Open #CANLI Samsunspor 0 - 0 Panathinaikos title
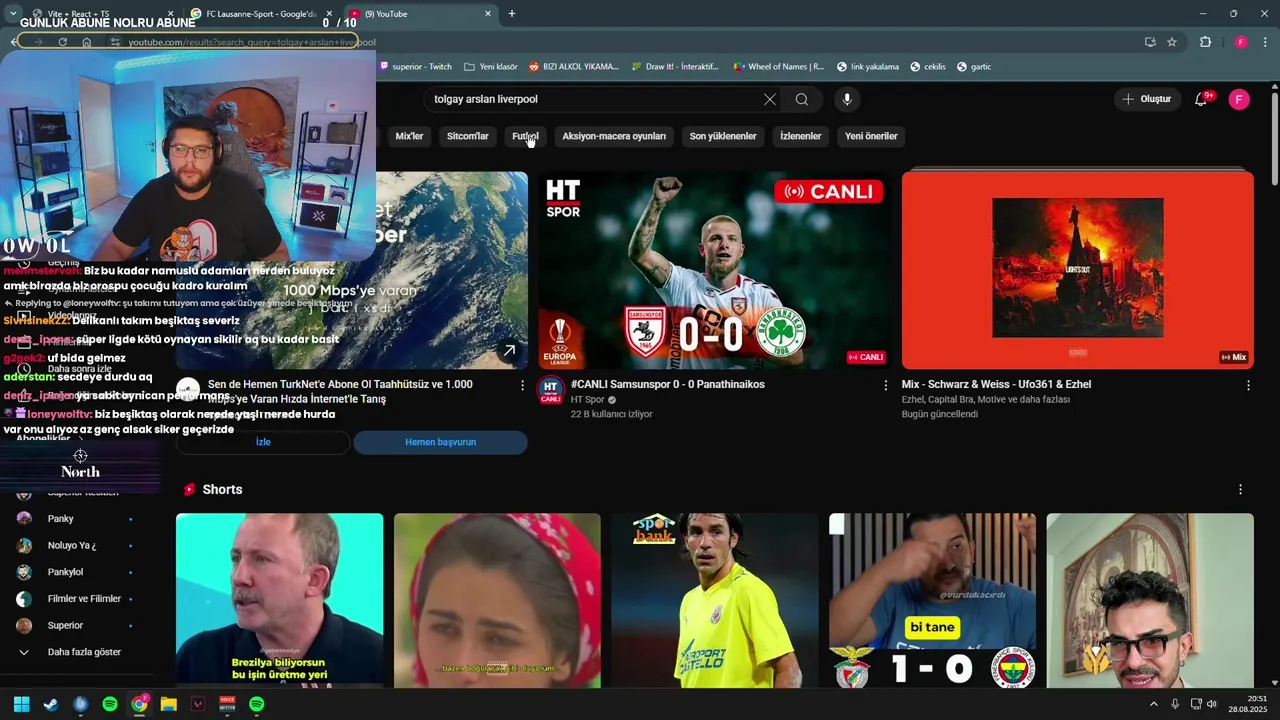Image resolution: width=1280 pixels, height=720 pixels. [668, 384]
